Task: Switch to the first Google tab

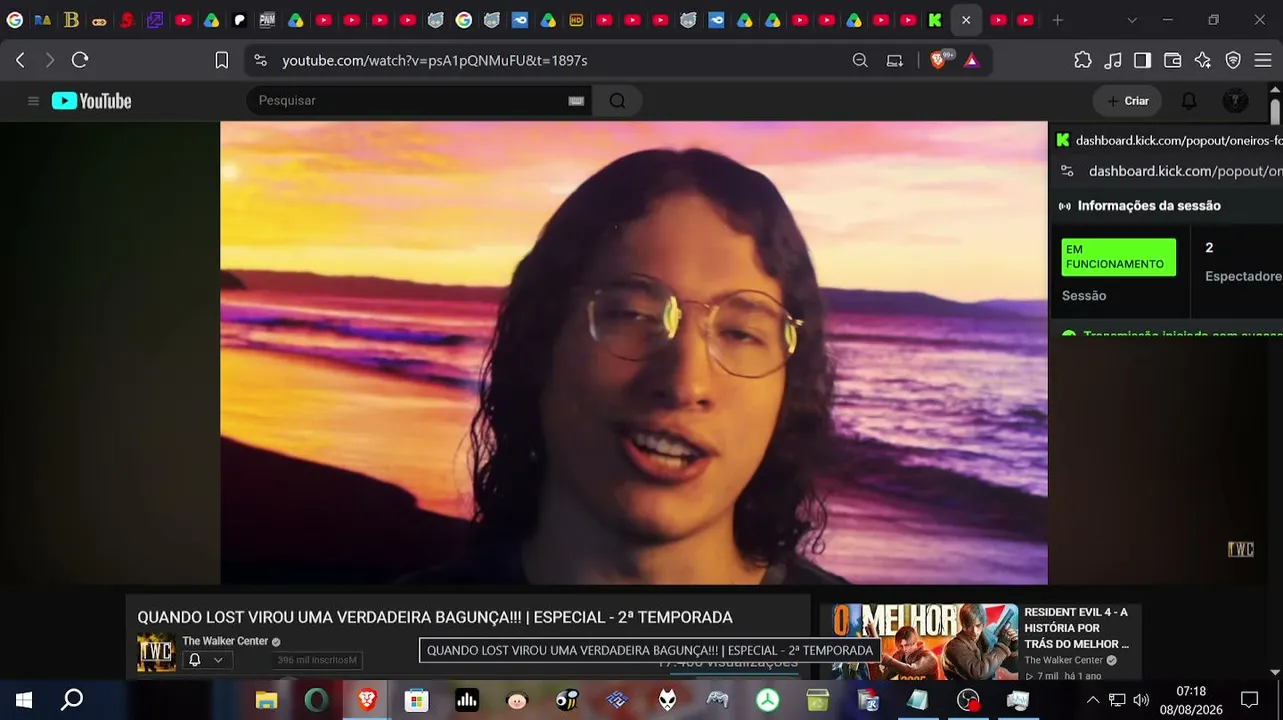Action: click(x=15, y=20)
